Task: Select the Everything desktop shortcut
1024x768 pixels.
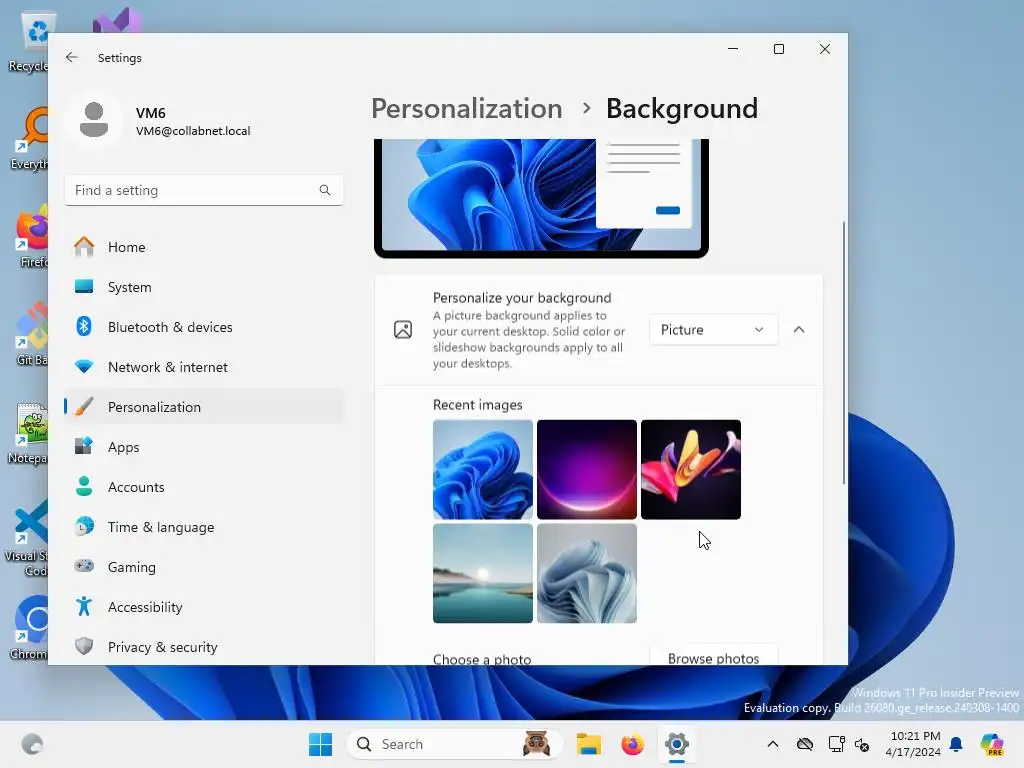Action: [x=29, y=139]
